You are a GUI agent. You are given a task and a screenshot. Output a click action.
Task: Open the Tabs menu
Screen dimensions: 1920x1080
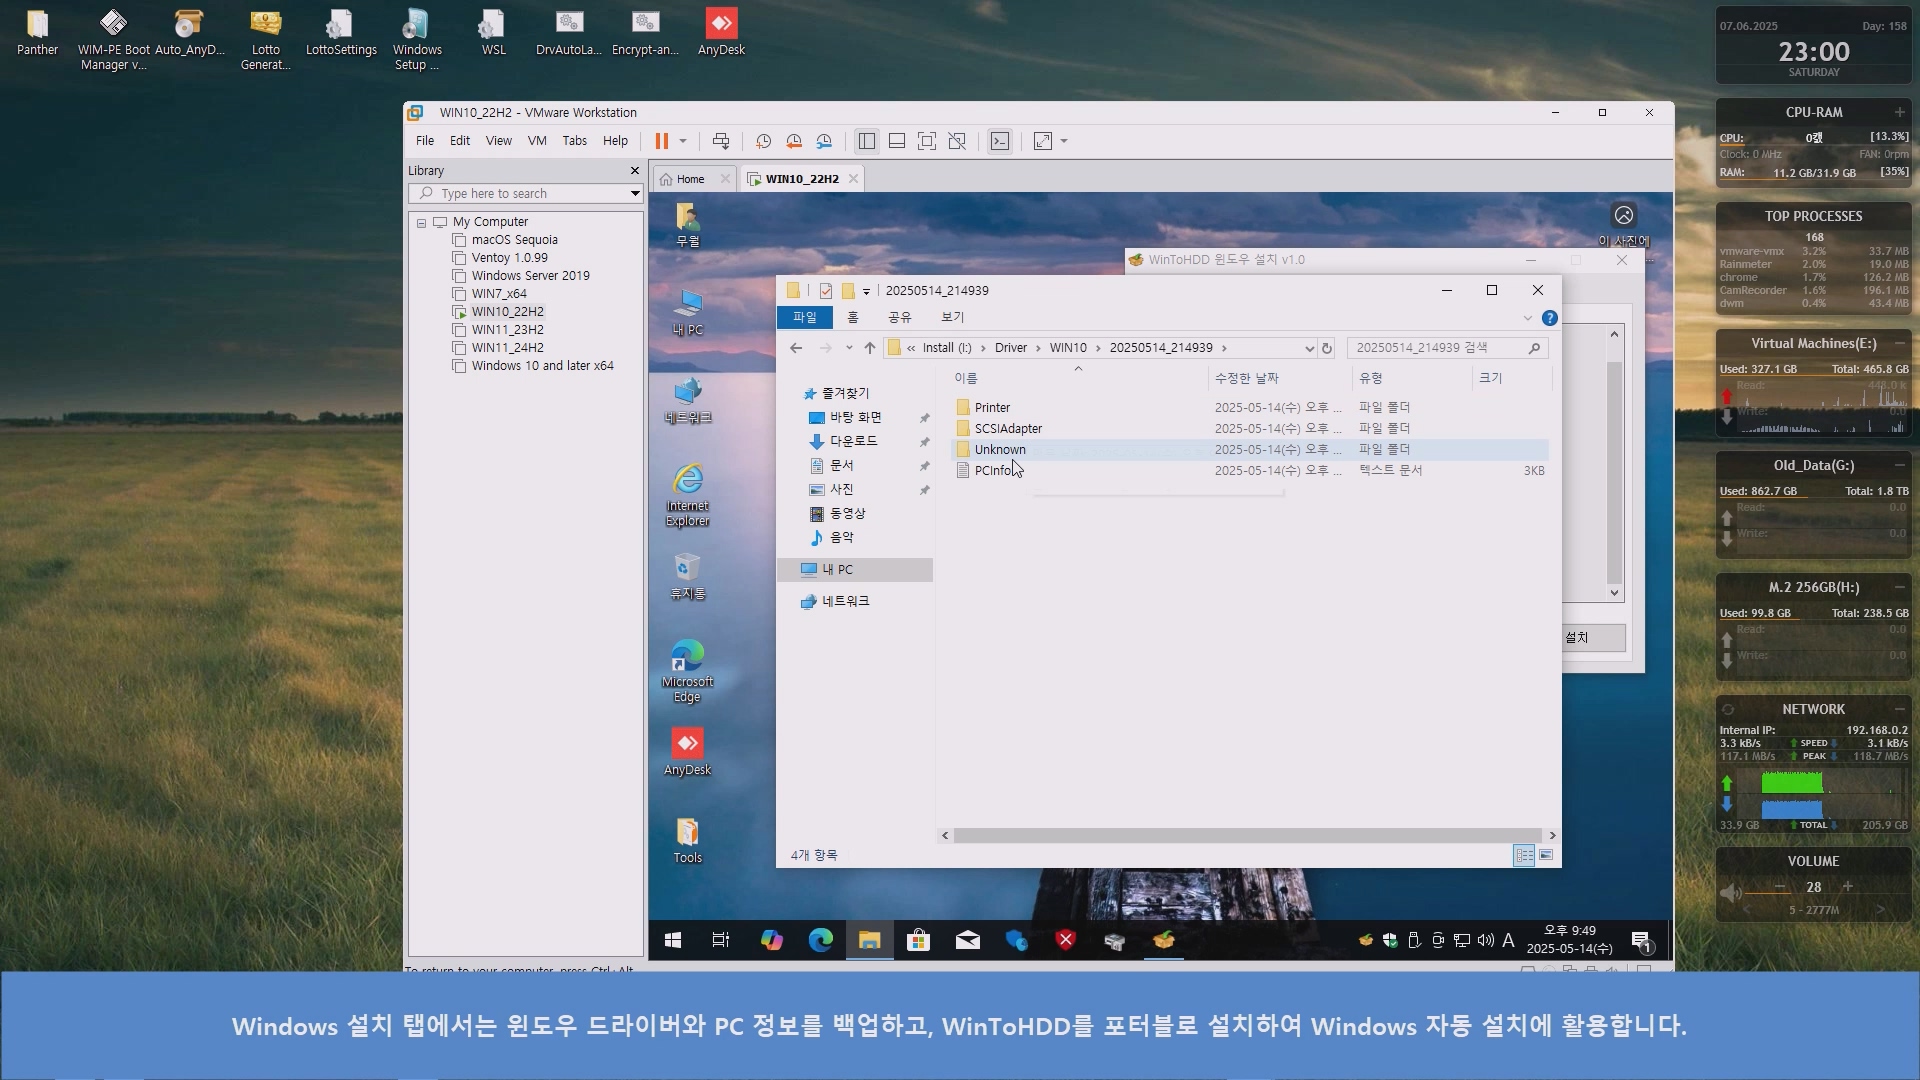click(574, 141)
